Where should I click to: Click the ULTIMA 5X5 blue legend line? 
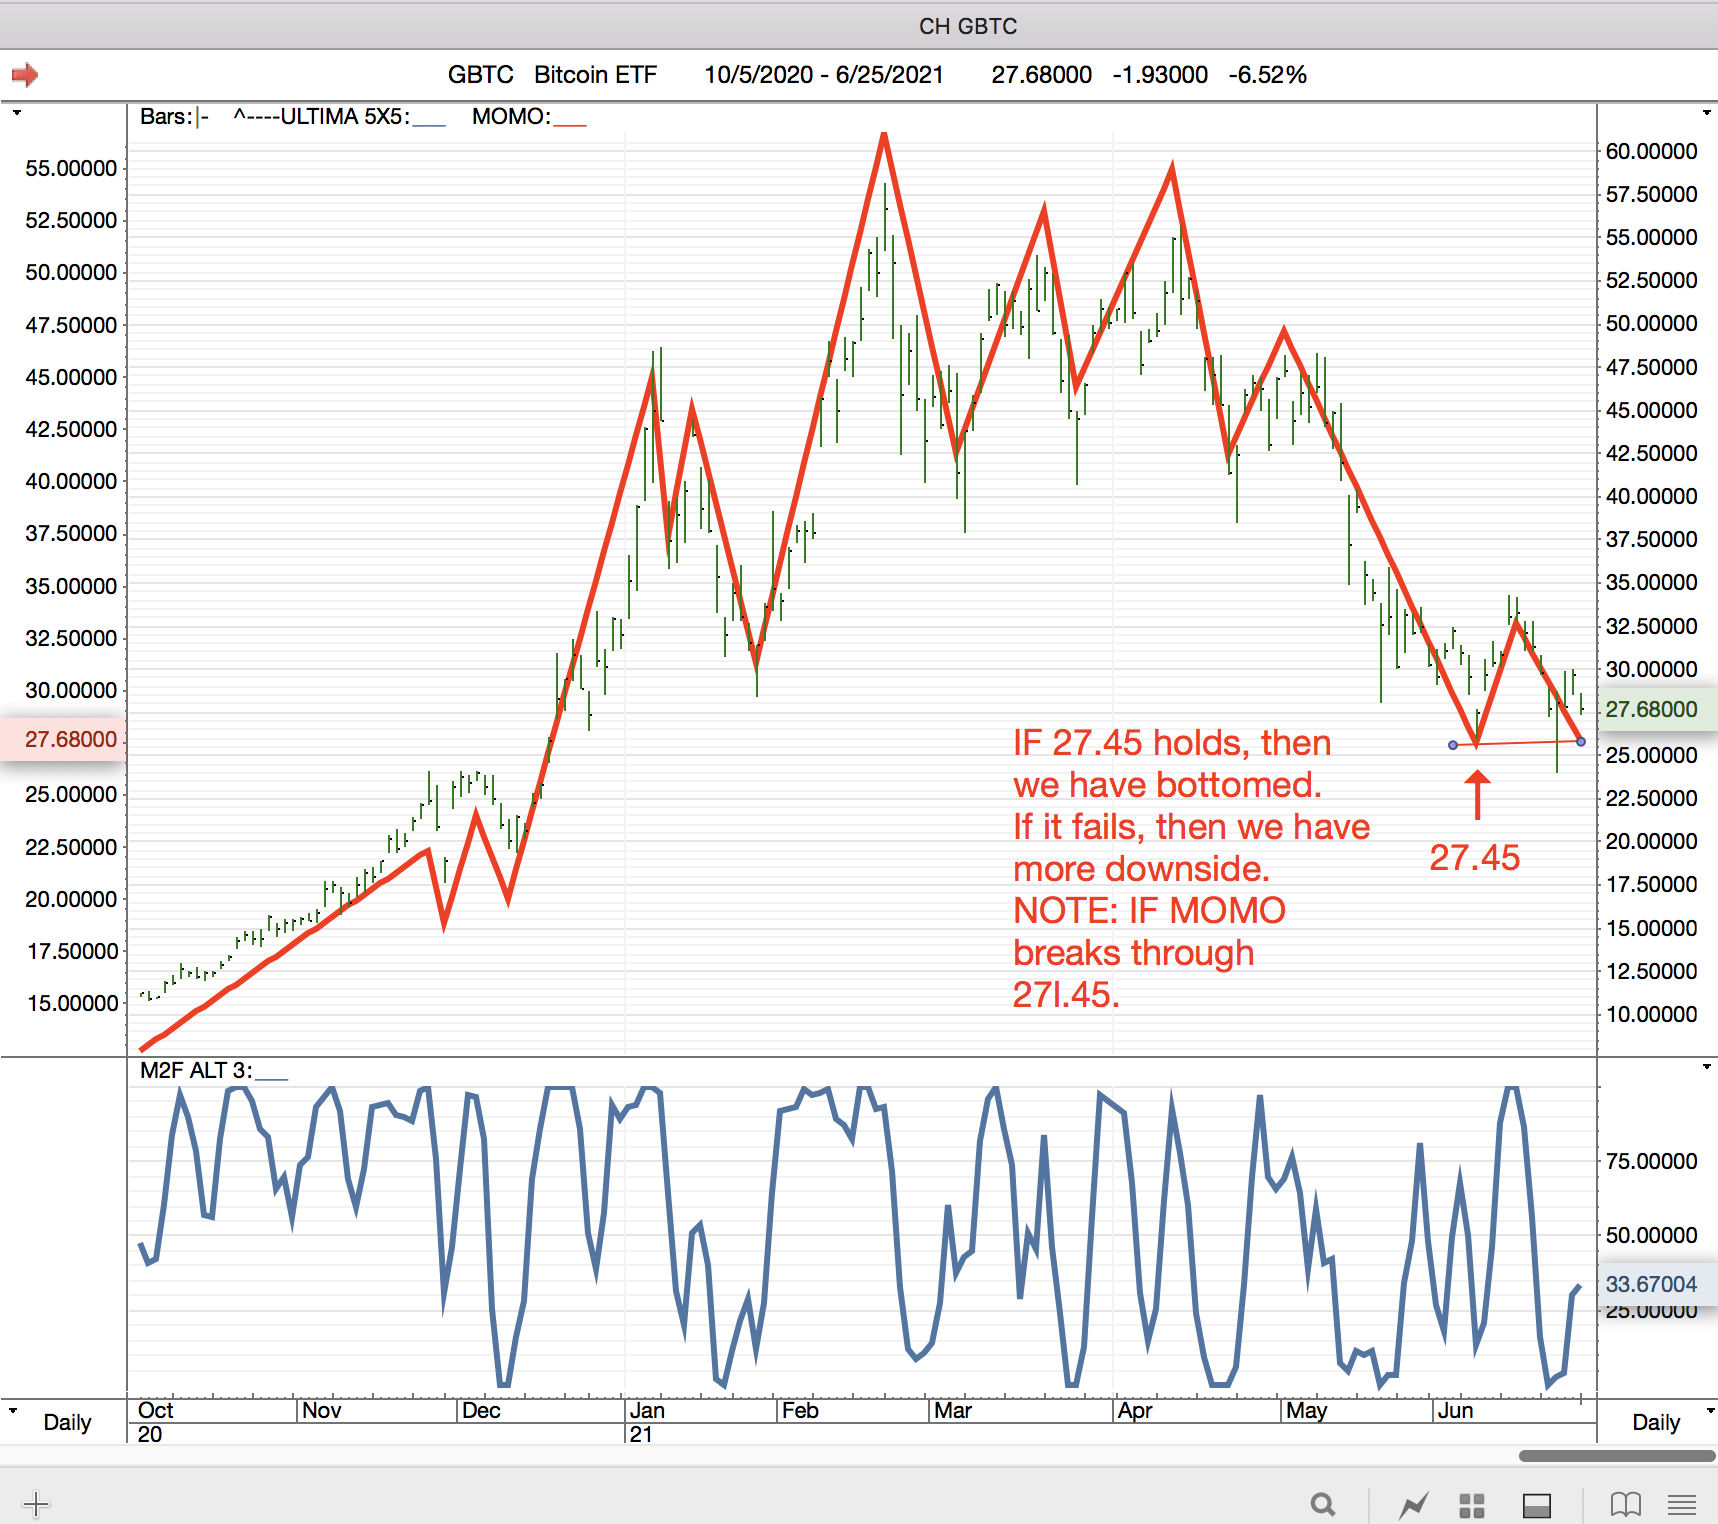[x=429, y=126]
